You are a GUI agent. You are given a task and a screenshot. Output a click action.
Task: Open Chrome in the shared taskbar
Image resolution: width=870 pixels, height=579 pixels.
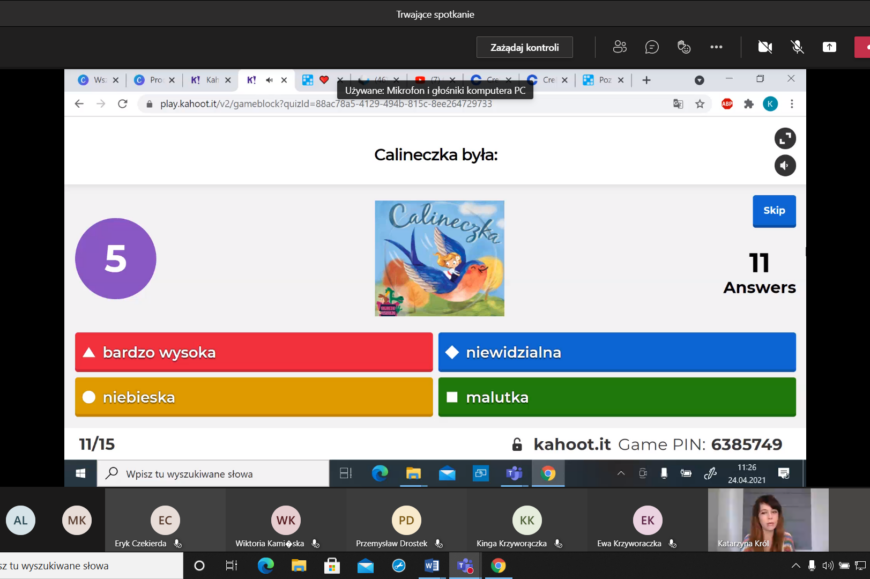548,474
